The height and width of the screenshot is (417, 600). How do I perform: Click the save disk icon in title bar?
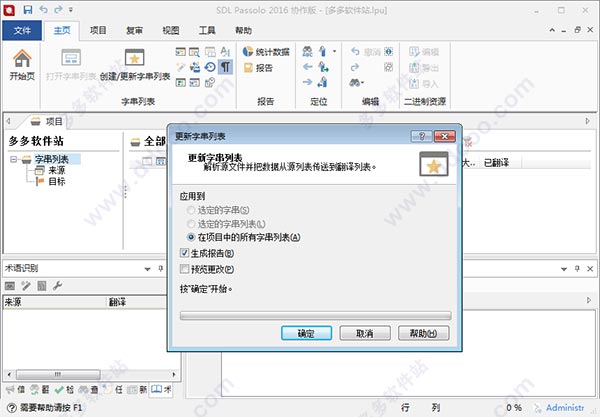point(28,10)
